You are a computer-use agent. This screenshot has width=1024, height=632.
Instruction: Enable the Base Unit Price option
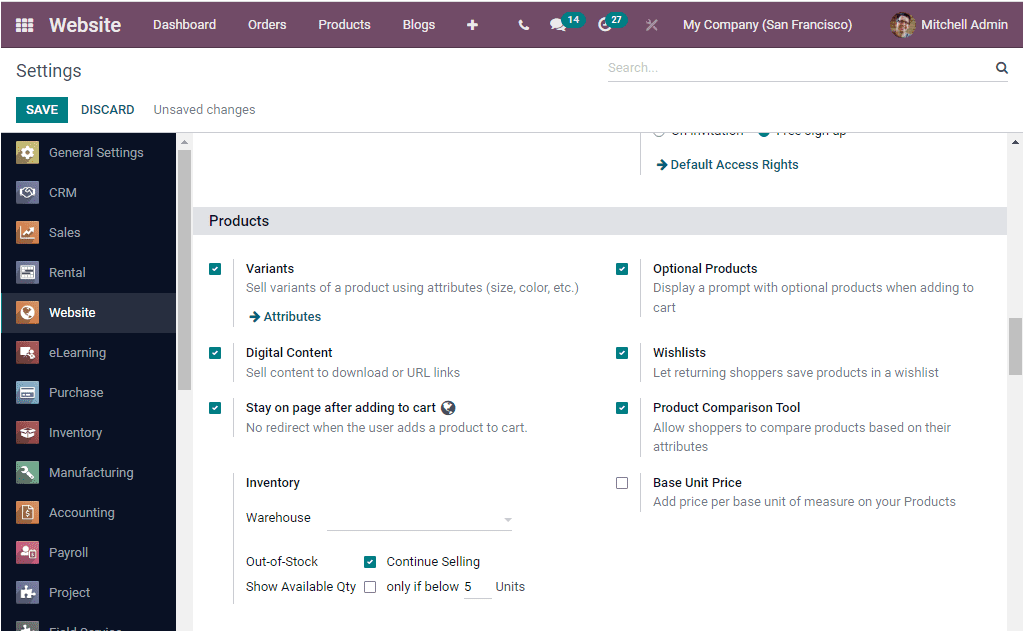pyautogui.click(x=622, y=483)
